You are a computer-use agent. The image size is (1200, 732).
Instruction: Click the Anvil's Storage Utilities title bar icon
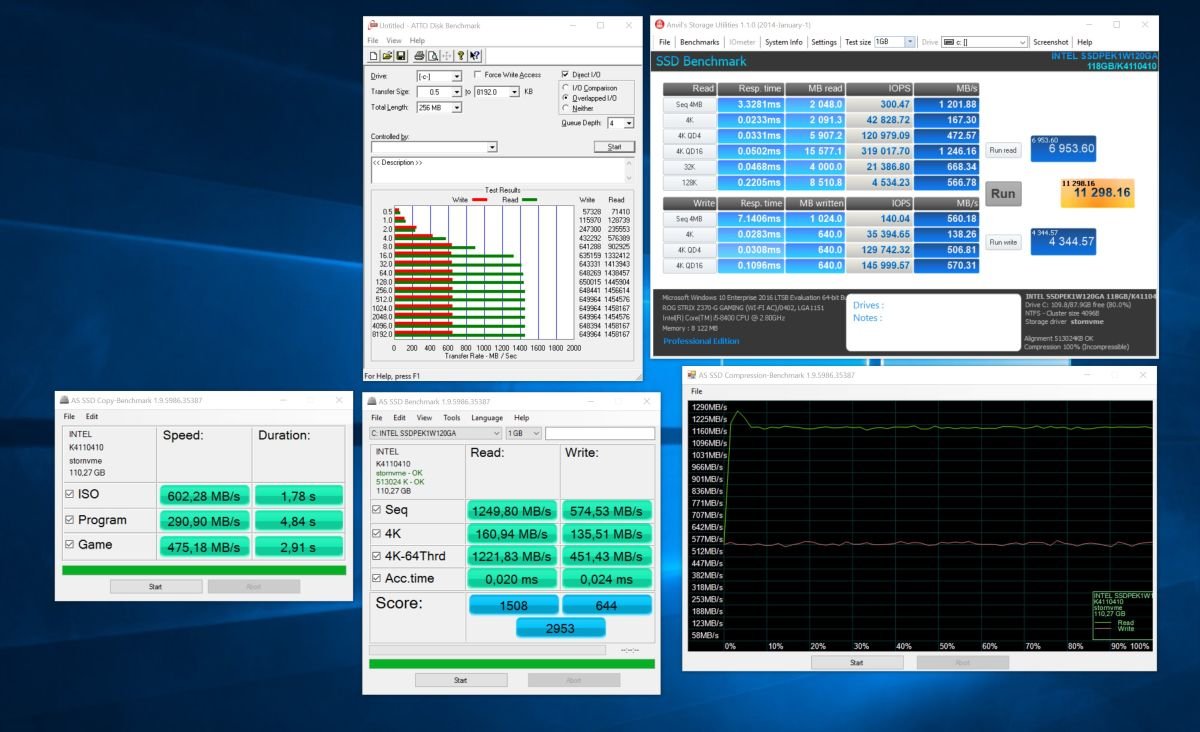pos(659,24)
